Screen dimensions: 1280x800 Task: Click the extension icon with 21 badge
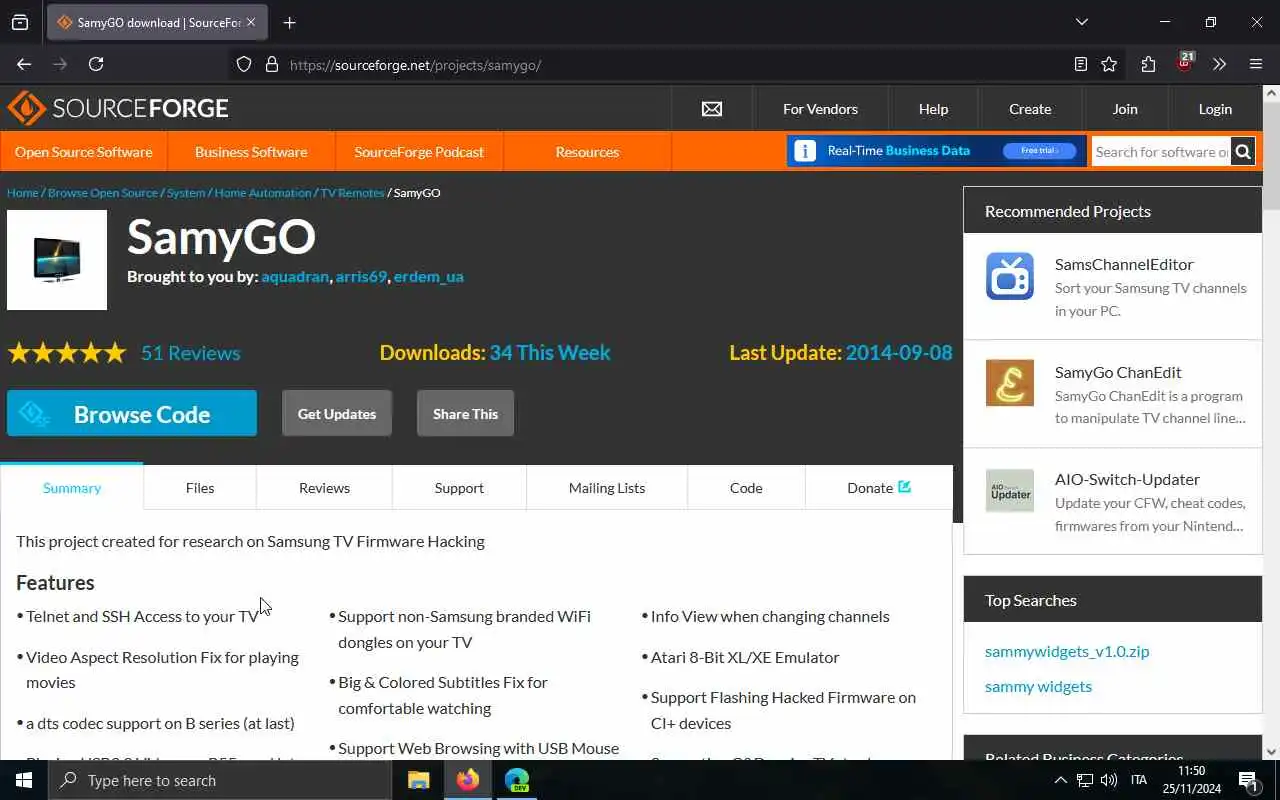click(x=1185, y=62)
